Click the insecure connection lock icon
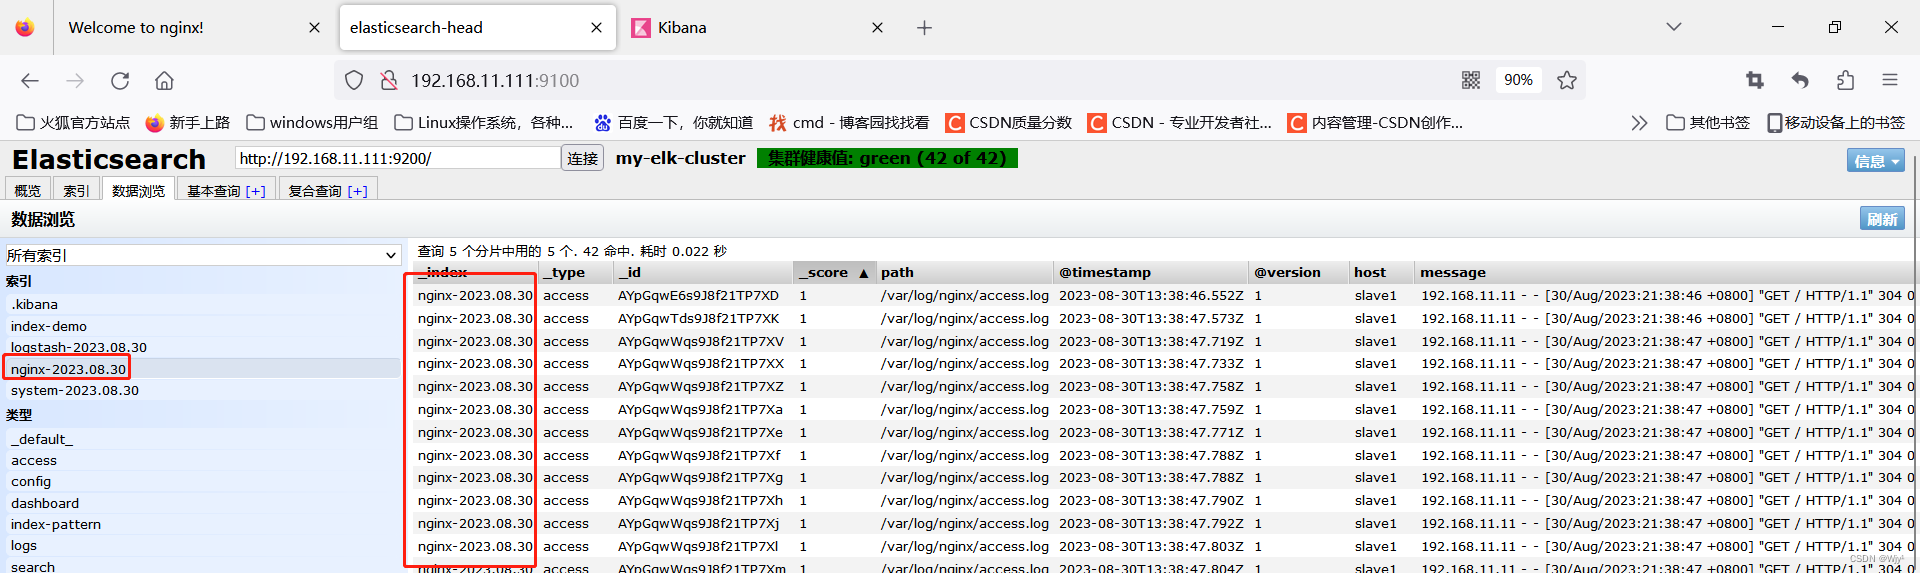Screen dimensions: 1920x573 389,80
